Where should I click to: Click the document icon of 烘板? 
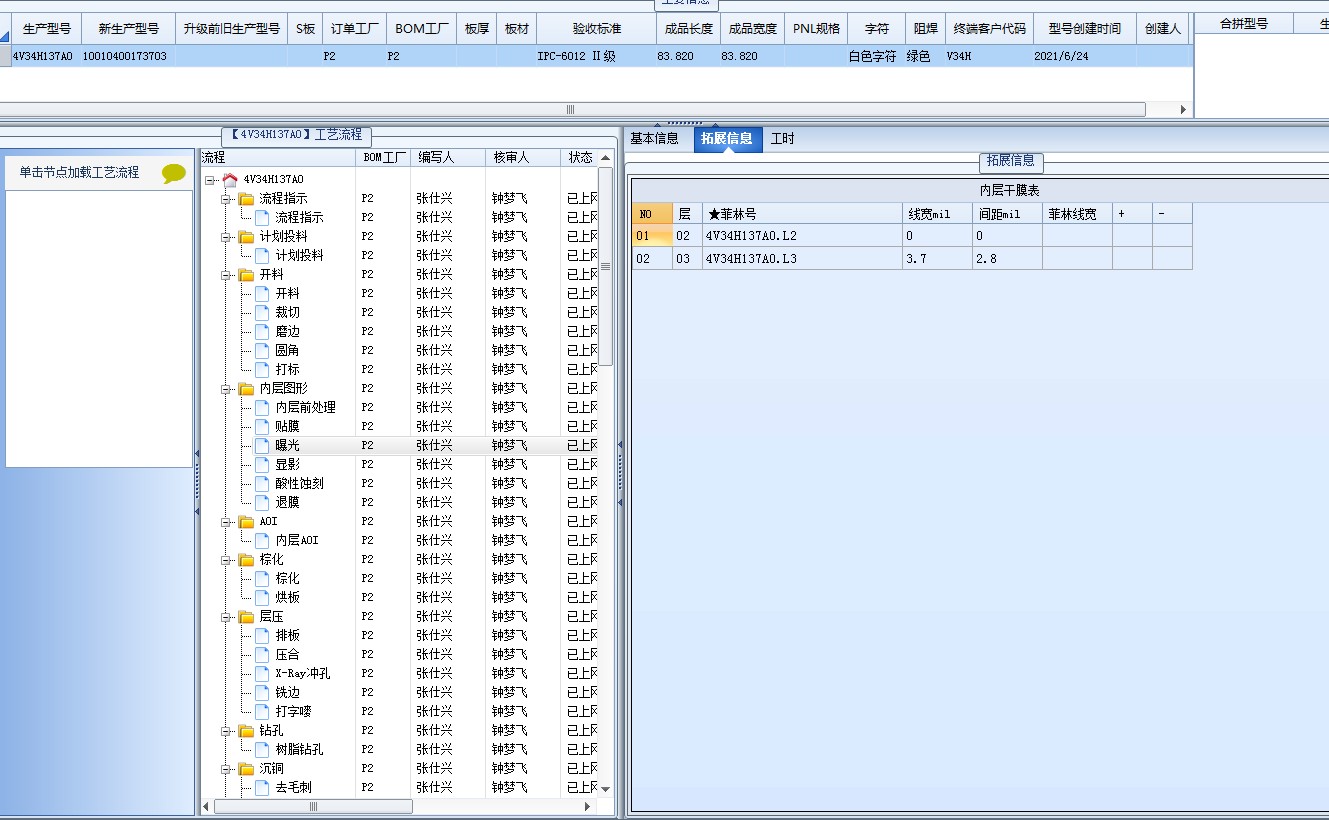[x=262, y=597]
